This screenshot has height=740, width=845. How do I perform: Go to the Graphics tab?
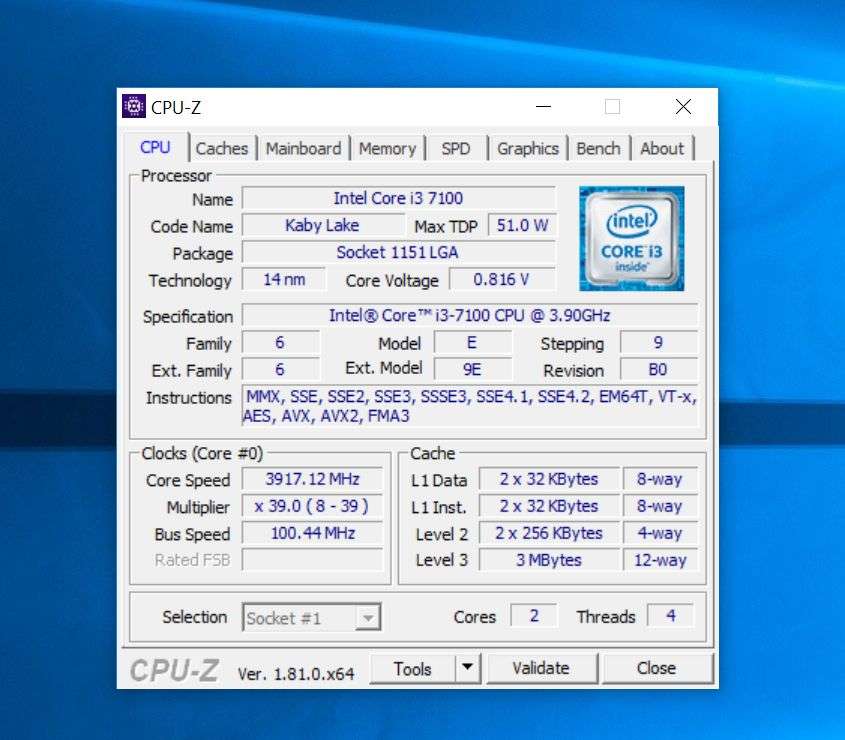(x=528, y=149)
